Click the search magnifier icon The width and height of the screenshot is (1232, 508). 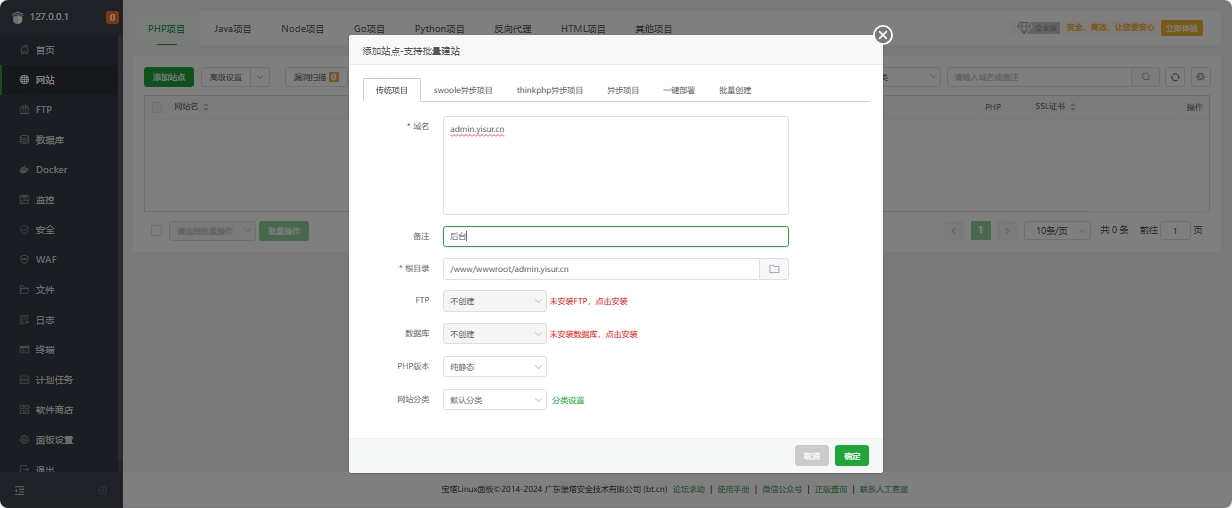click(1146, 77)
